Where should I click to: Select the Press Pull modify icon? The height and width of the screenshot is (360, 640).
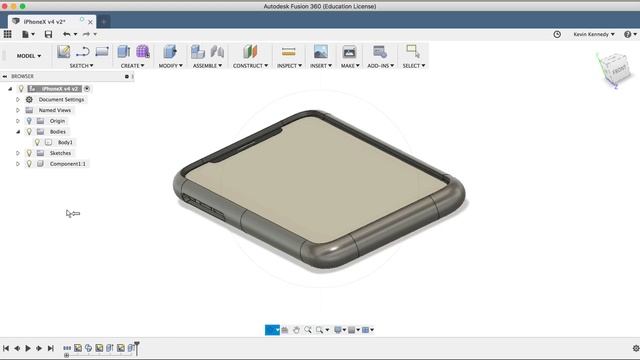170,52
